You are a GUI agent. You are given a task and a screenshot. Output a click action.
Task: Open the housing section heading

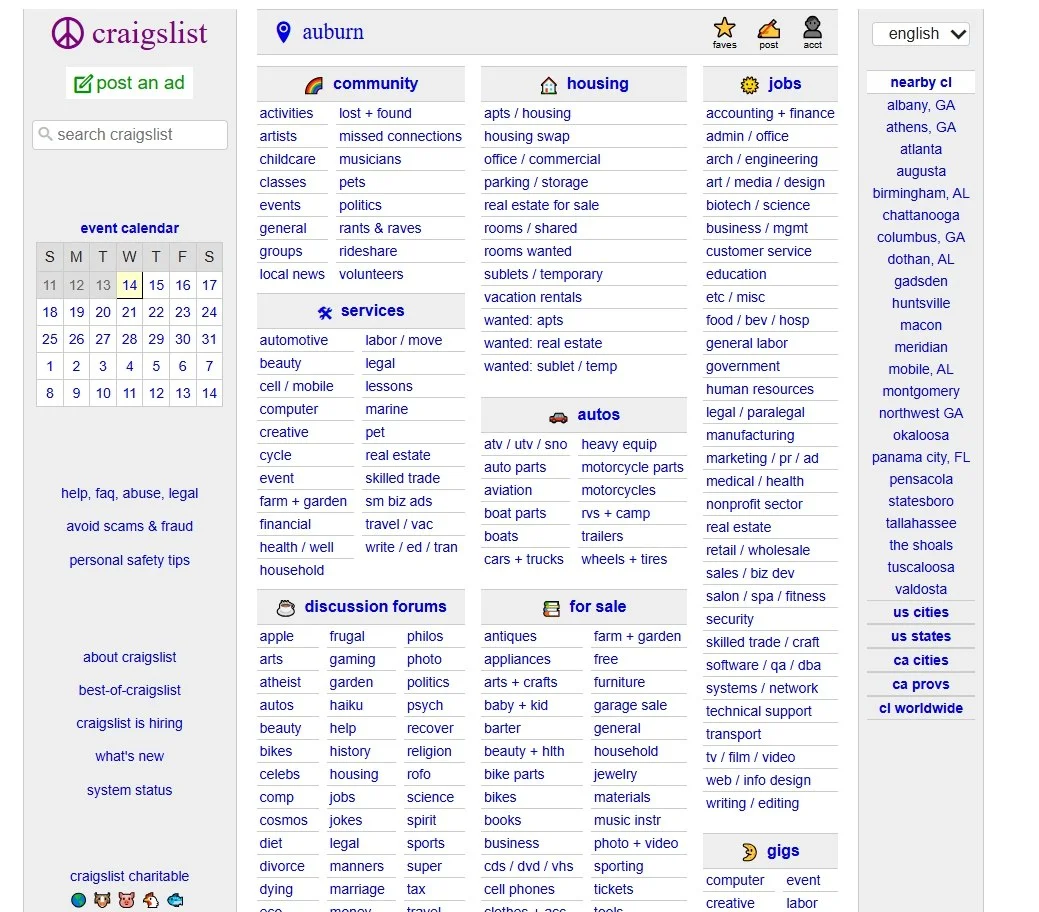coord(597,84)
